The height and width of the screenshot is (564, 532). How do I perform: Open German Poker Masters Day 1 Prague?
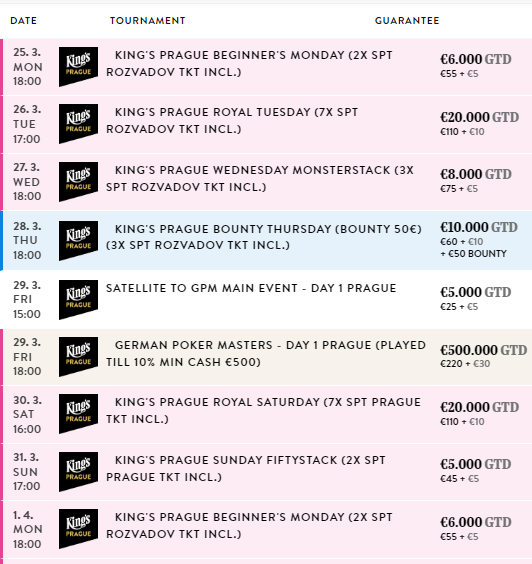click(x=266, y=354)
